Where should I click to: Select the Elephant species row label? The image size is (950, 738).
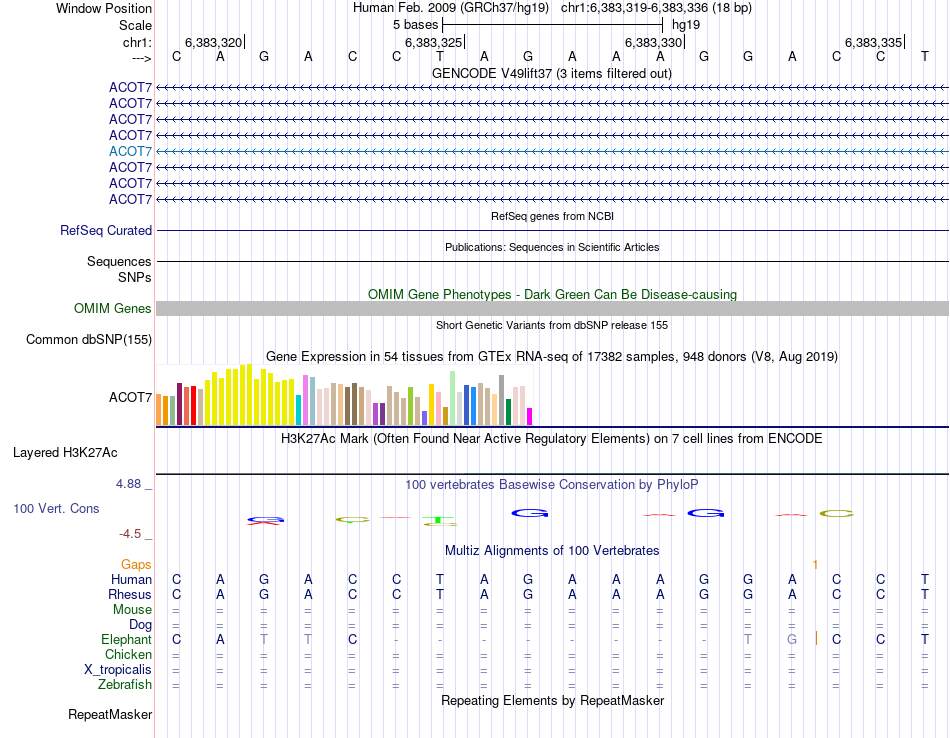tap(127, 640)
